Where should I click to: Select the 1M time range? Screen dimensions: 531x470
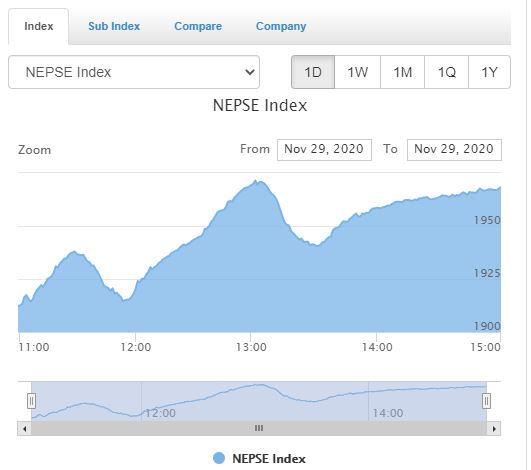coord(403,72)
